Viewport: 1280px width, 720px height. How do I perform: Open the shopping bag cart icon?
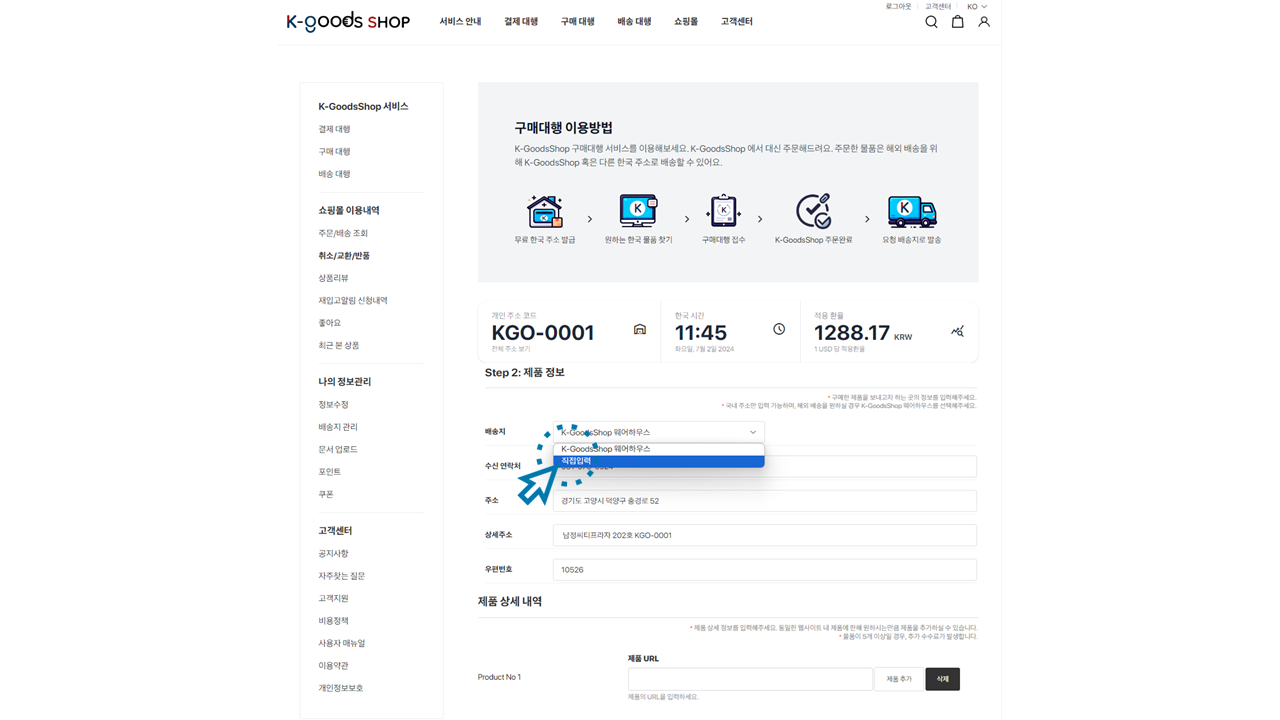pos(957,22)
